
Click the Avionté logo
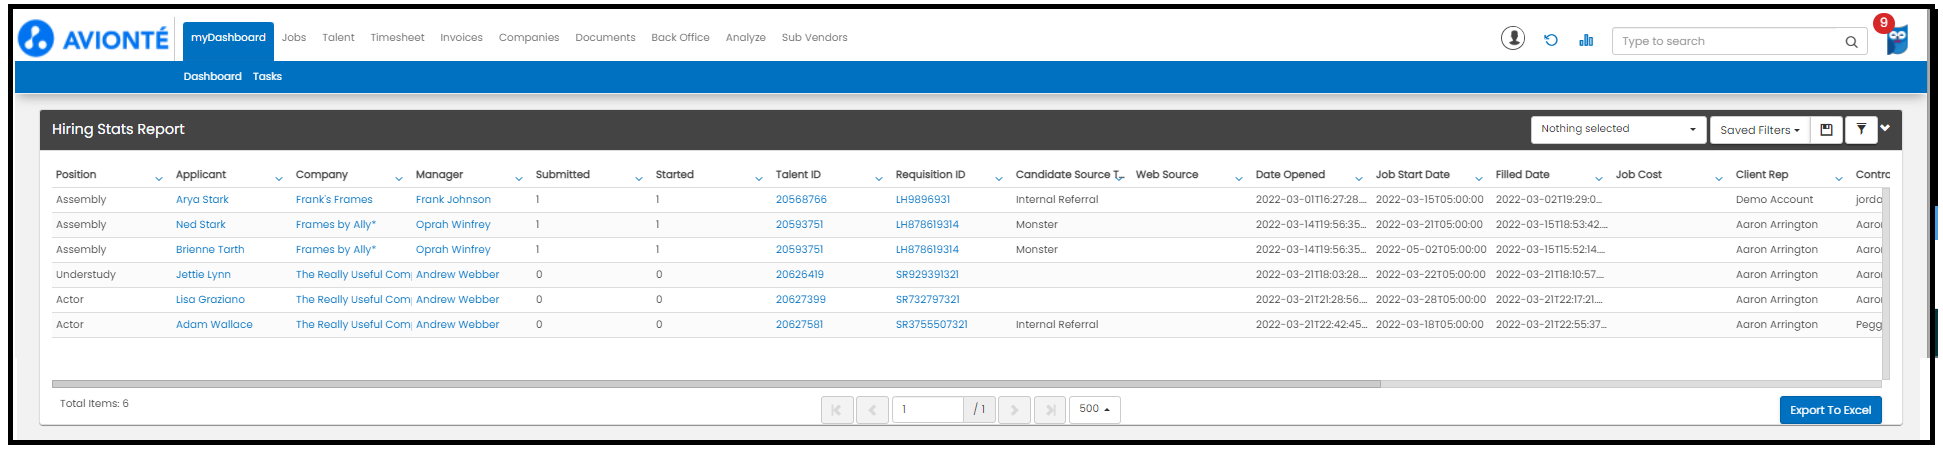click(x=93, y=39)
